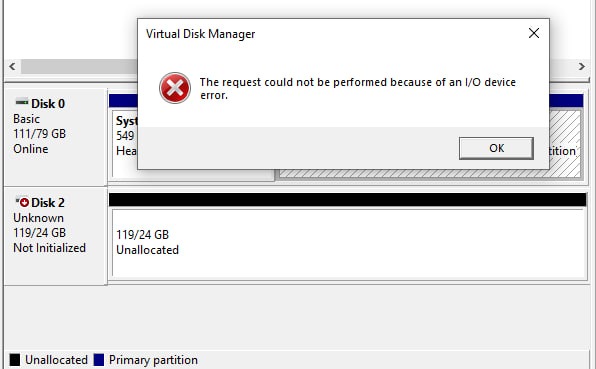Screen dimensions: 596x369
Task: Click the Disk 2 not-initialized red arrow icon
Action: [x=22, y=202]
